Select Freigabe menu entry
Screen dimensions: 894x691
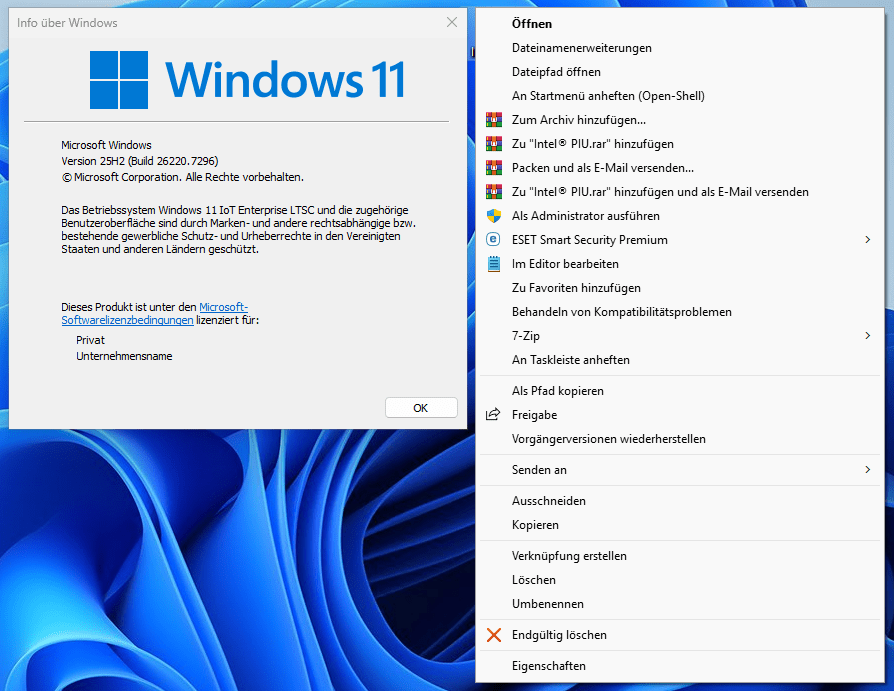pos(680,414)
